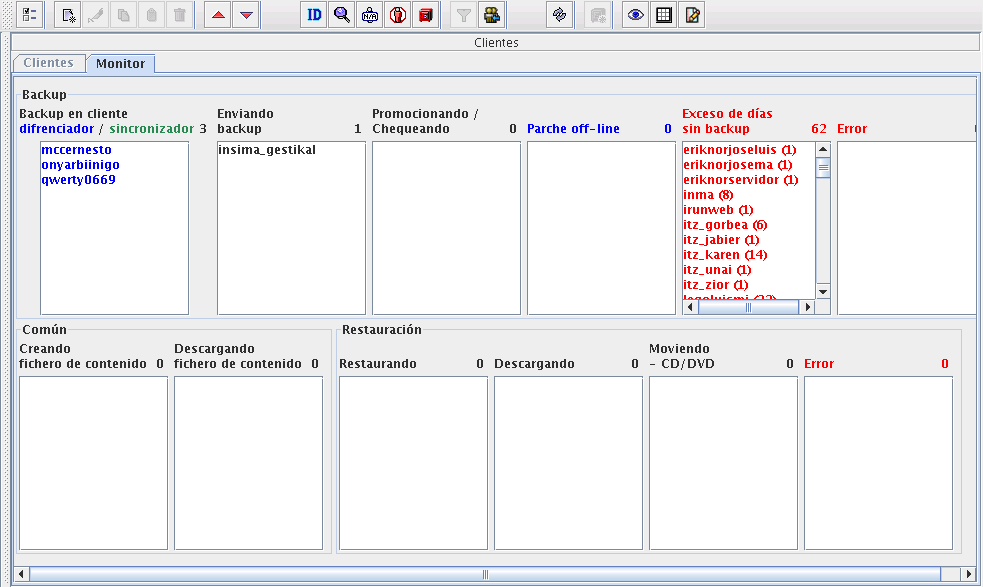Viewport: 983px width, 587px height.
Task: Click left arrow of bottom window scrollbar
Action: tap(21, 574)
